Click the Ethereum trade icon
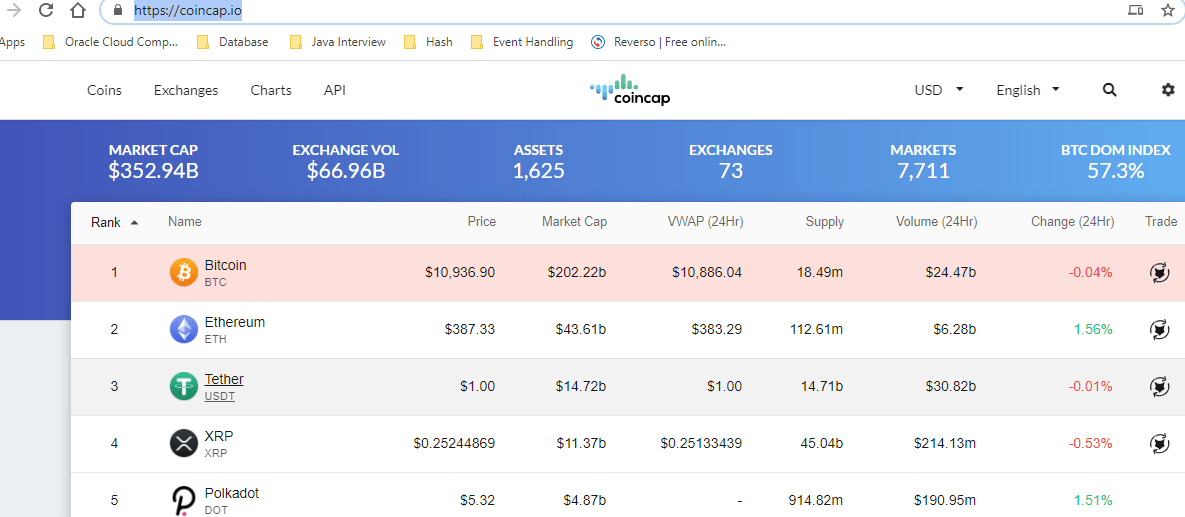 [x=1160, y=329]
